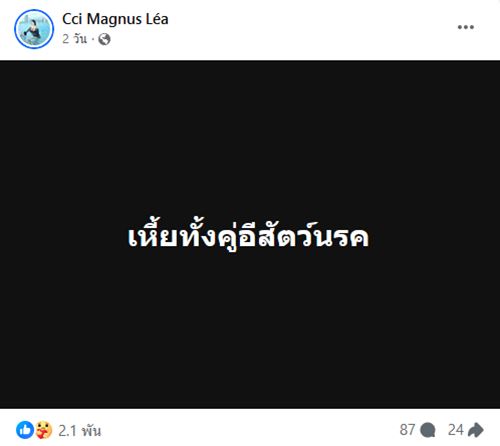Click the word Léa in the poster's name
The width and height of the screenshot is (500, 446).
[x=156, y=19]
